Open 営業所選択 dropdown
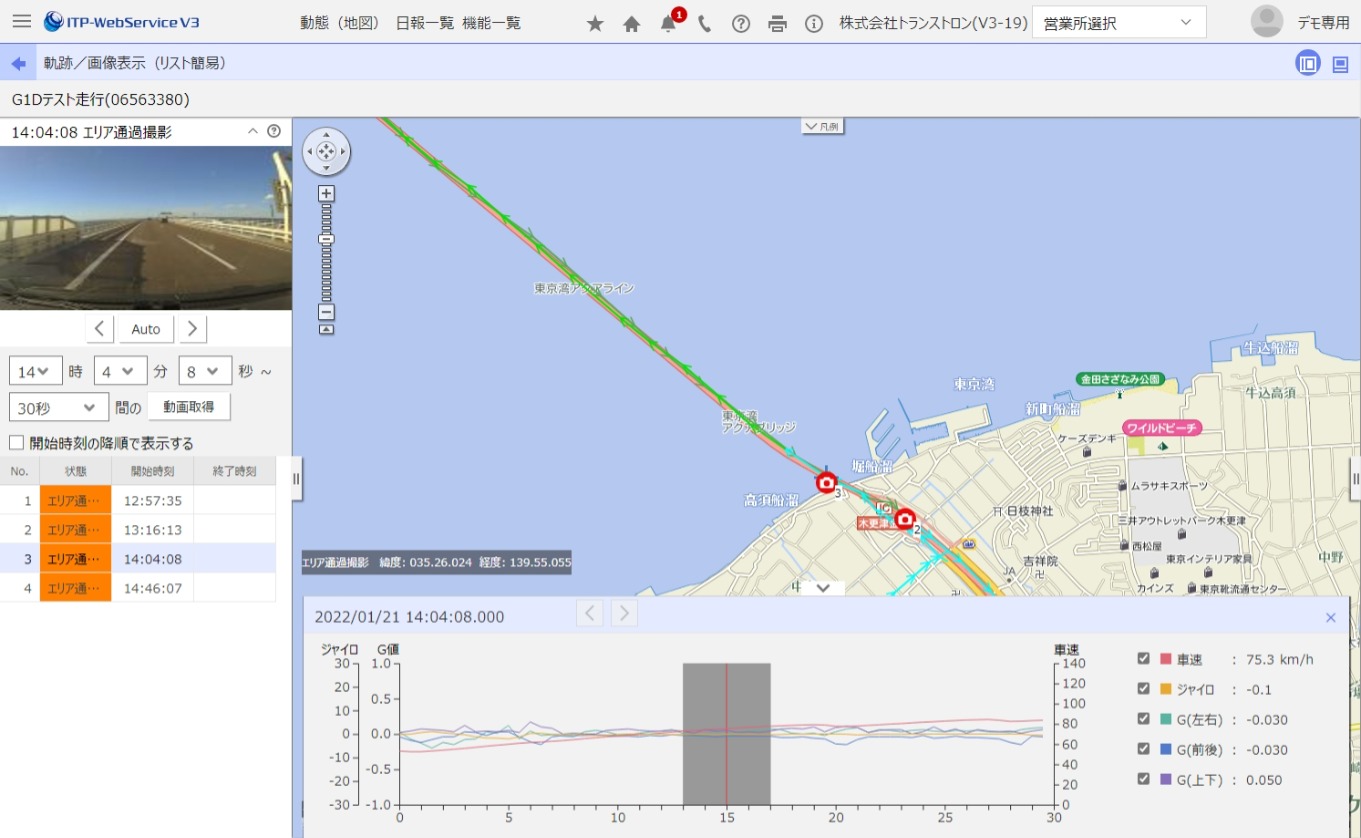Image resolution: width=1361 pixels, height=838 pixels. (1119, 22)
